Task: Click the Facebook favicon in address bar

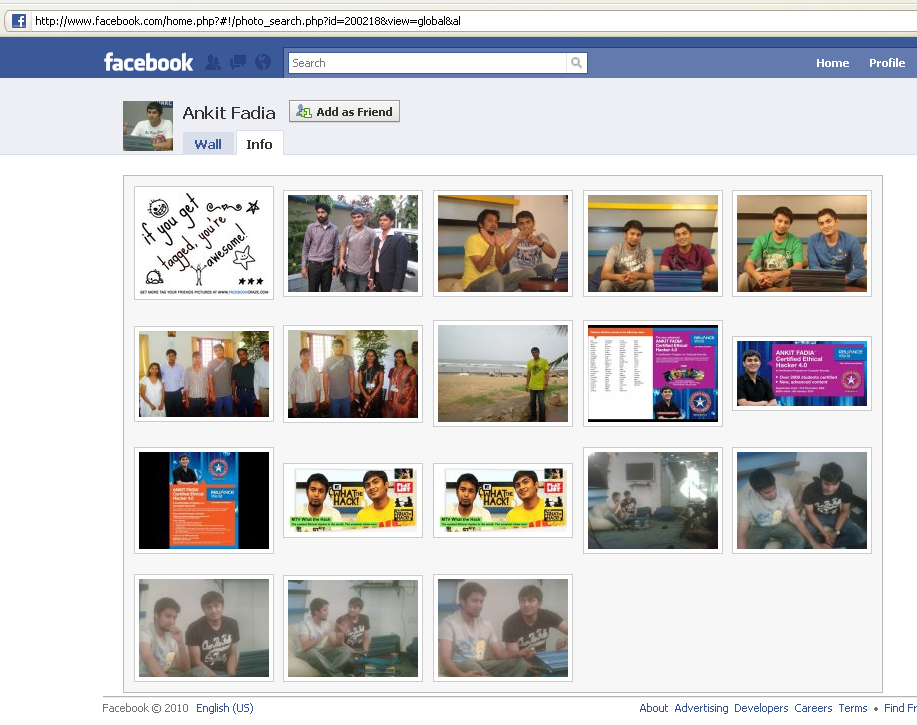Action: [x=18, y=20]
